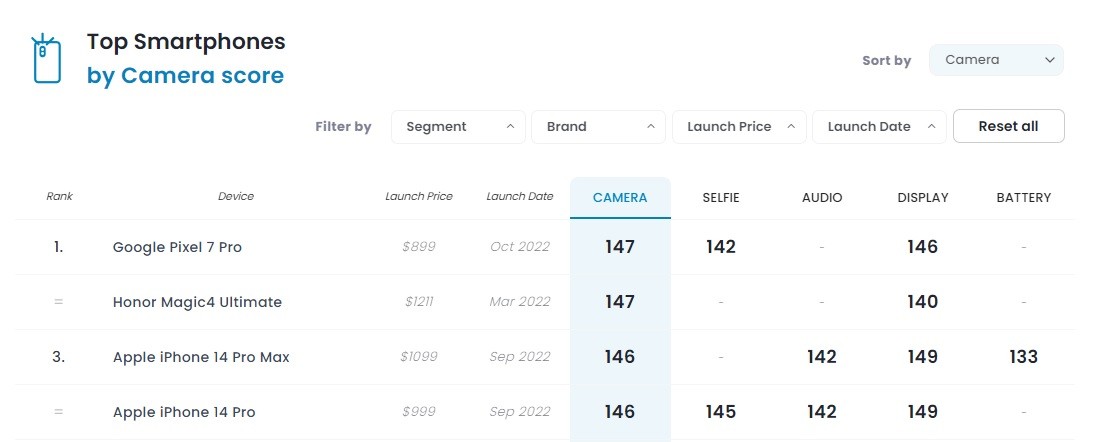Select the BATTERY column tab
The height and width of the screenshot is (442, 1093).
1023,198
